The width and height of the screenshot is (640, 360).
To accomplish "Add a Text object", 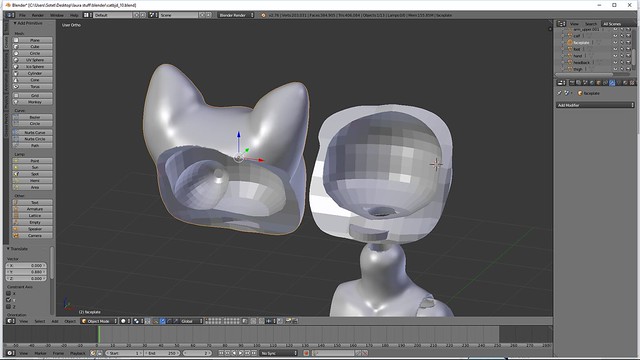I will tap(33, 202).
